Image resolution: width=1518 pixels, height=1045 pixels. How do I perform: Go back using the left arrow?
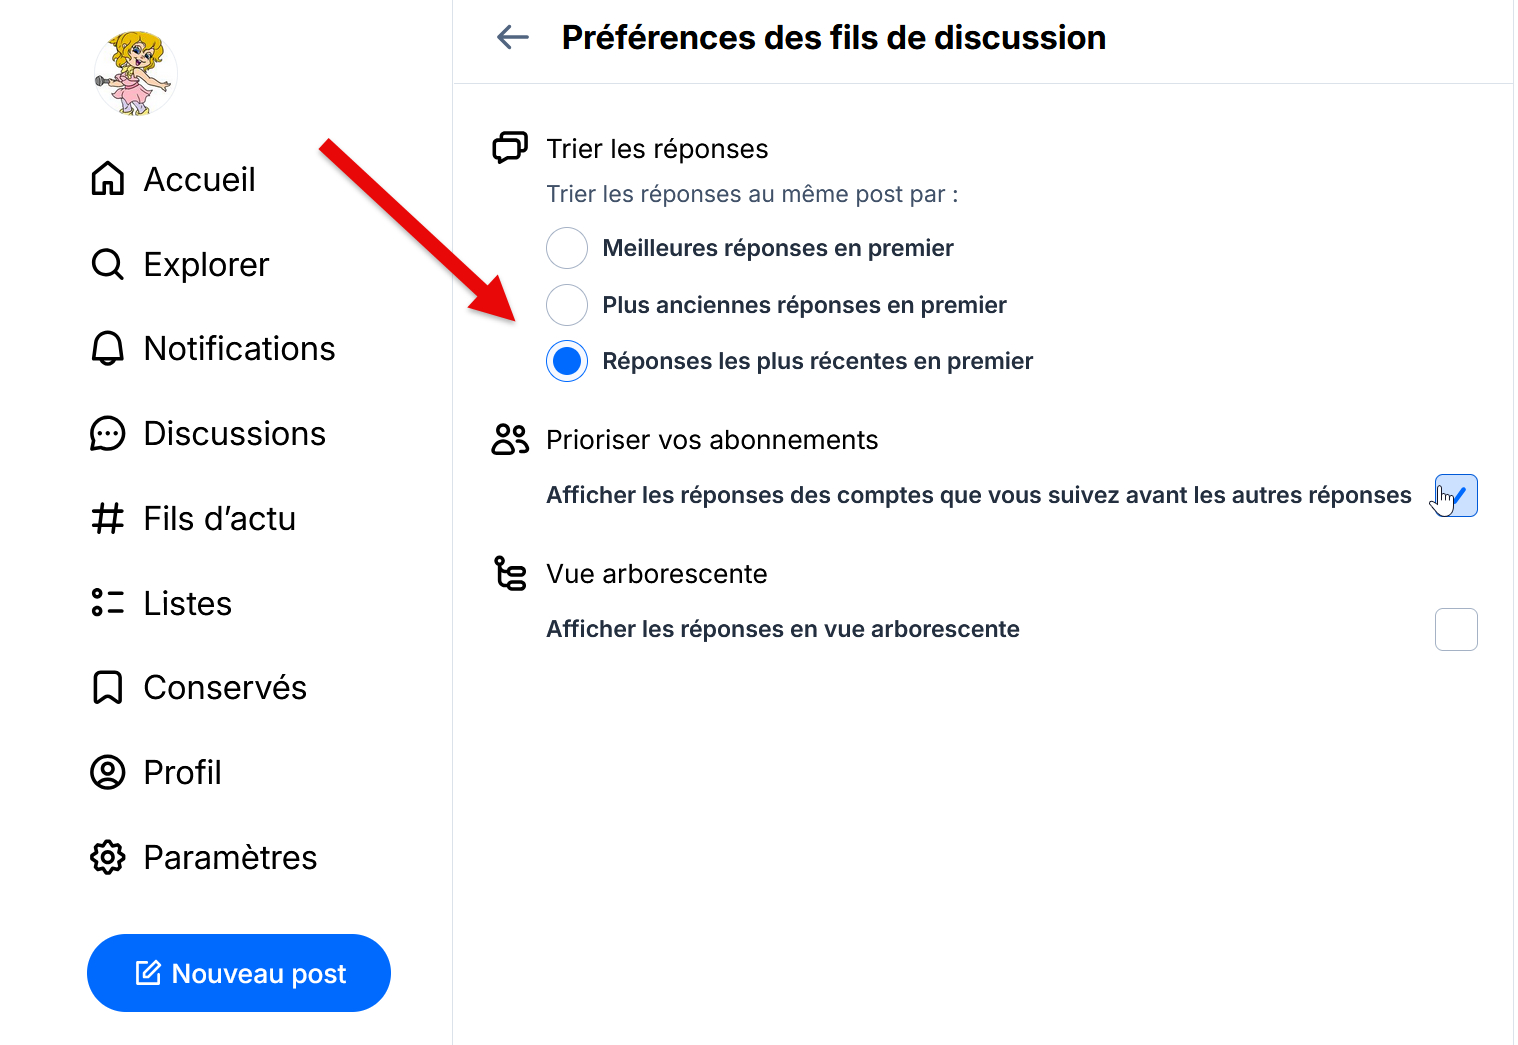click(x=513, y=38)
